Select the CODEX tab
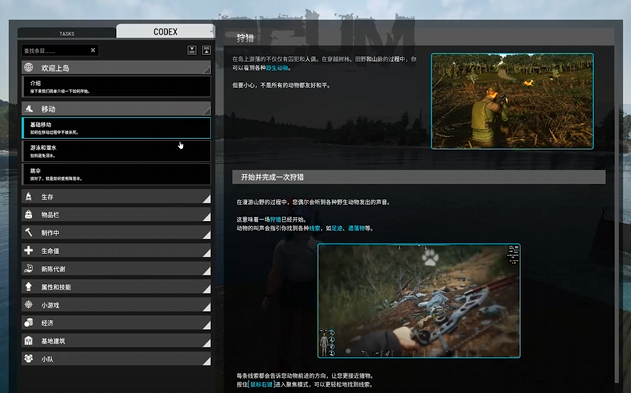The width and height of the screenshot is (631, 393). pyautogui.click(x=165, y=31)
